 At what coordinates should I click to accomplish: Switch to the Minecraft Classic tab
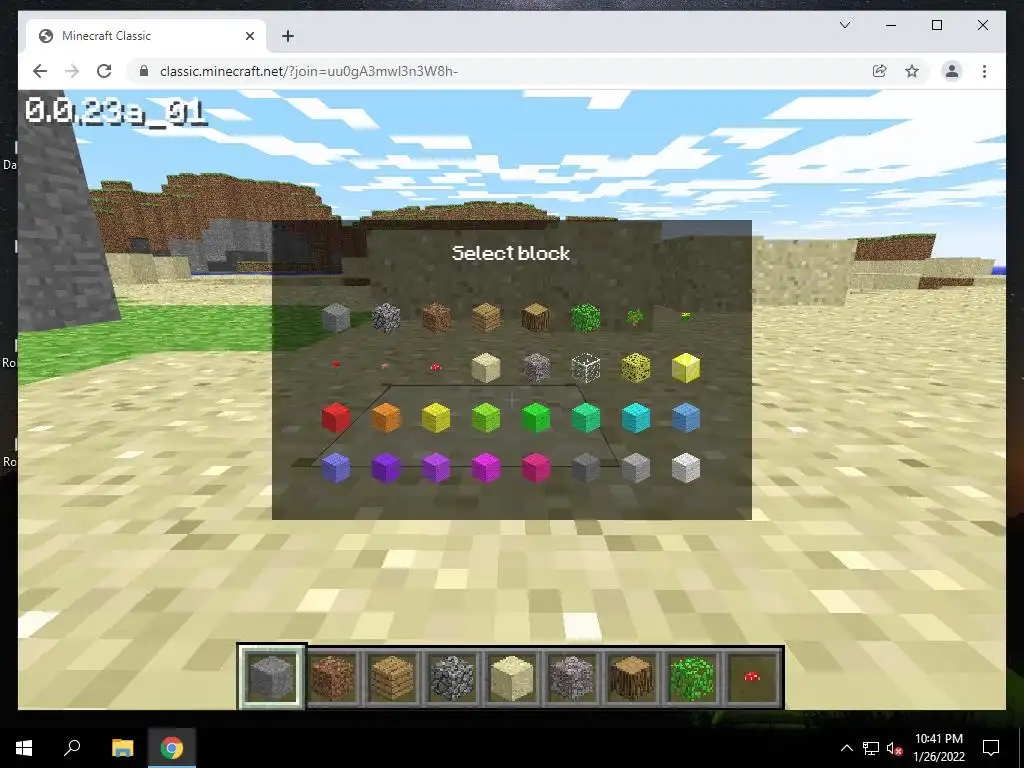tap(146, 36)
